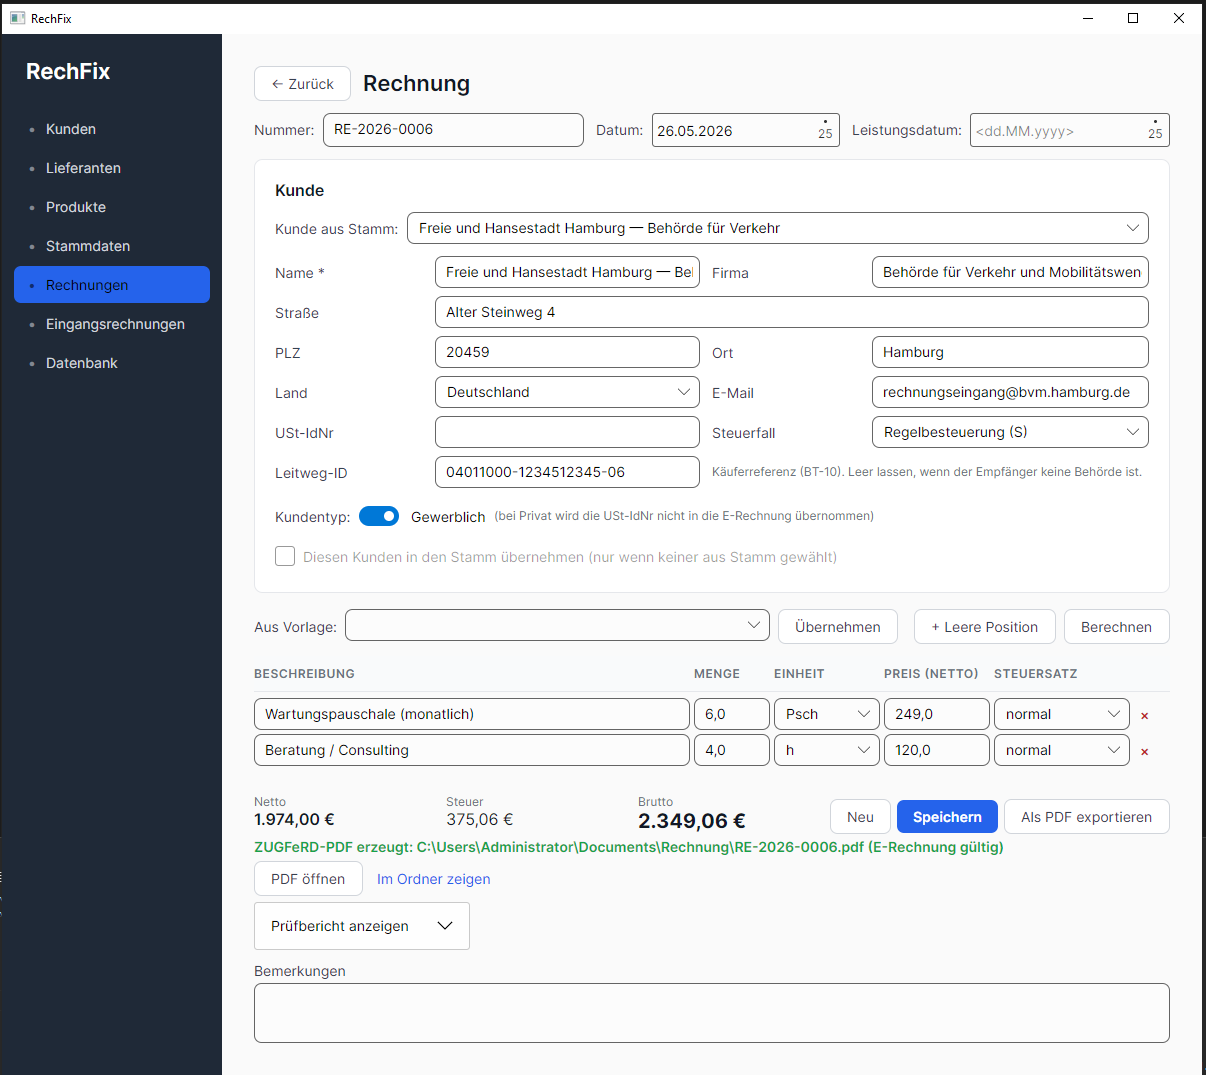This screenshot has width=1206, height=1075.
Task: Open the Land dropdown showing Deutschland
Action: (567, 392)
